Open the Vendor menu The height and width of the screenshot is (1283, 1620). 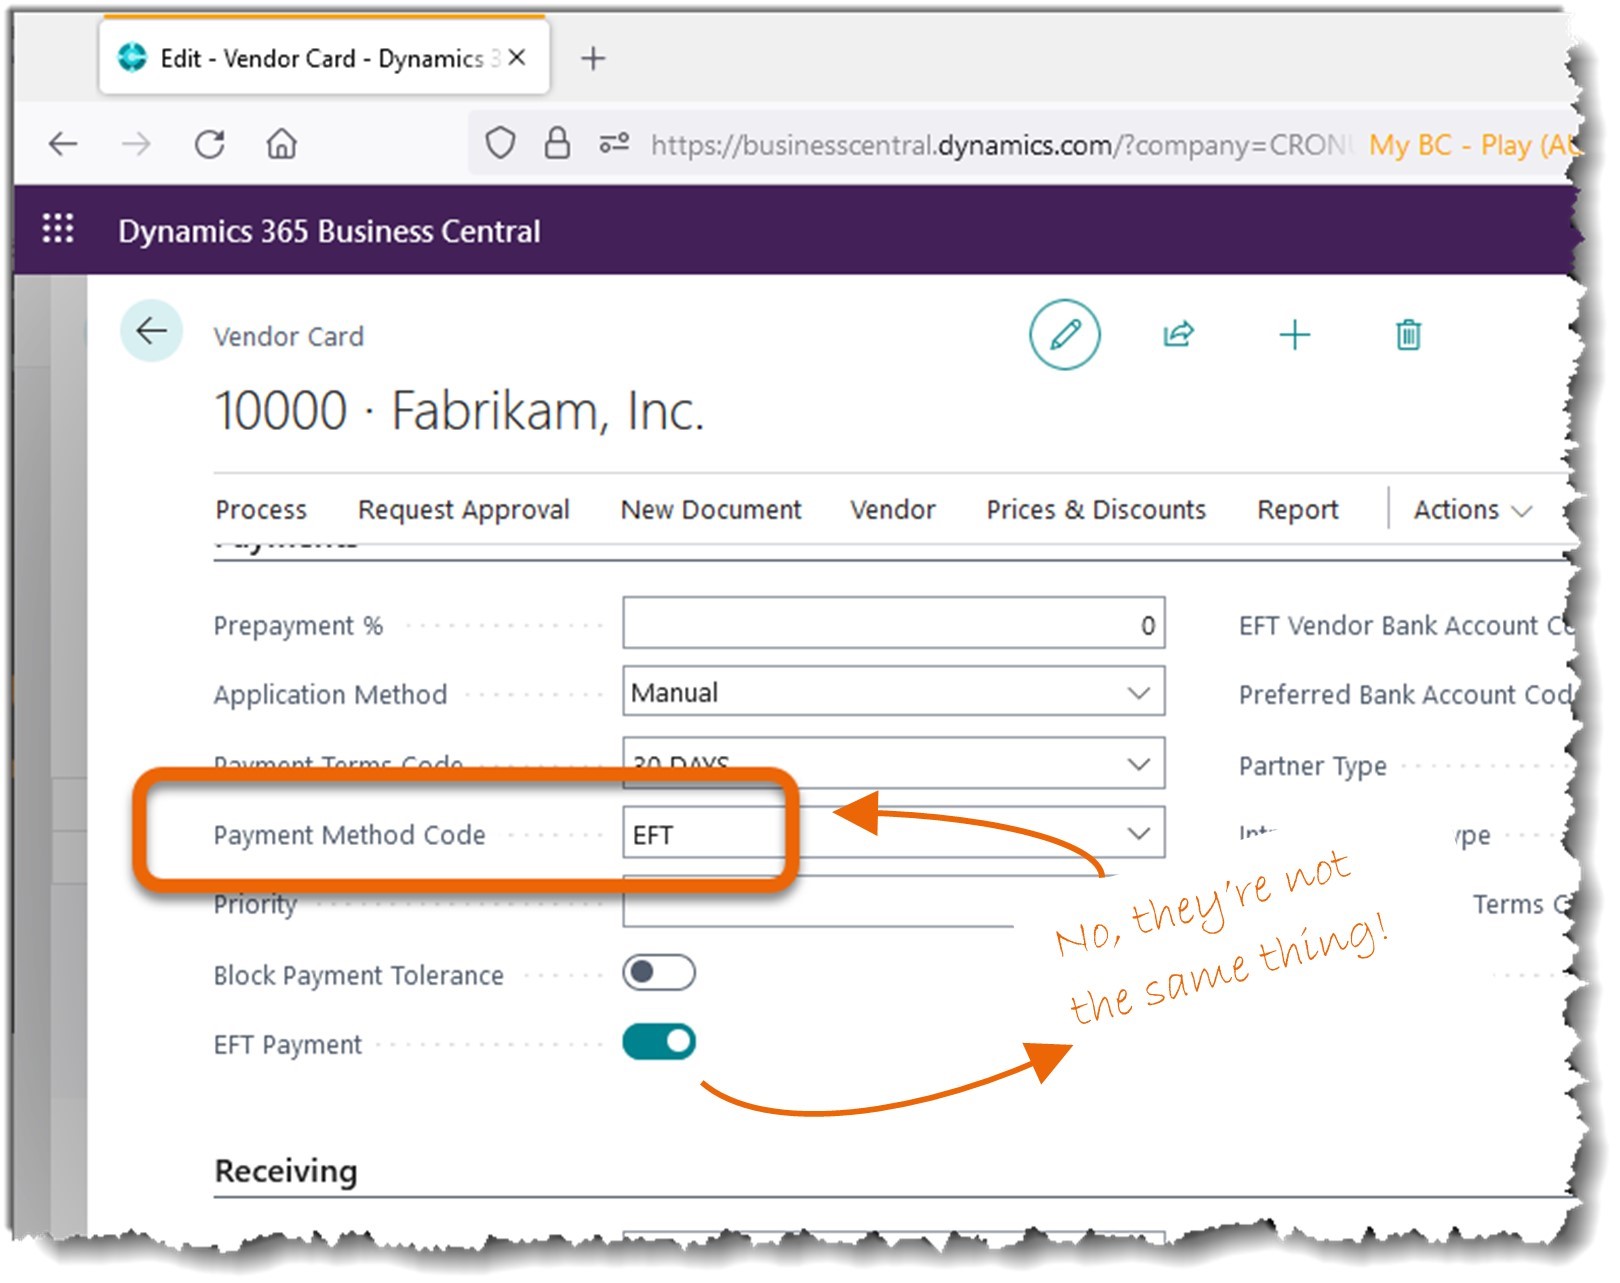pos(892,510)
